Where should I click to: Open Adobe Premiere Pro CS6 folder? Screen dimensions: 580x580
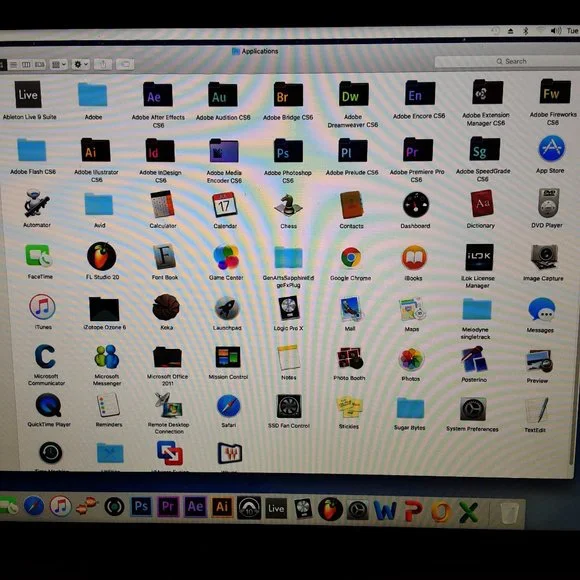(418, 149)
